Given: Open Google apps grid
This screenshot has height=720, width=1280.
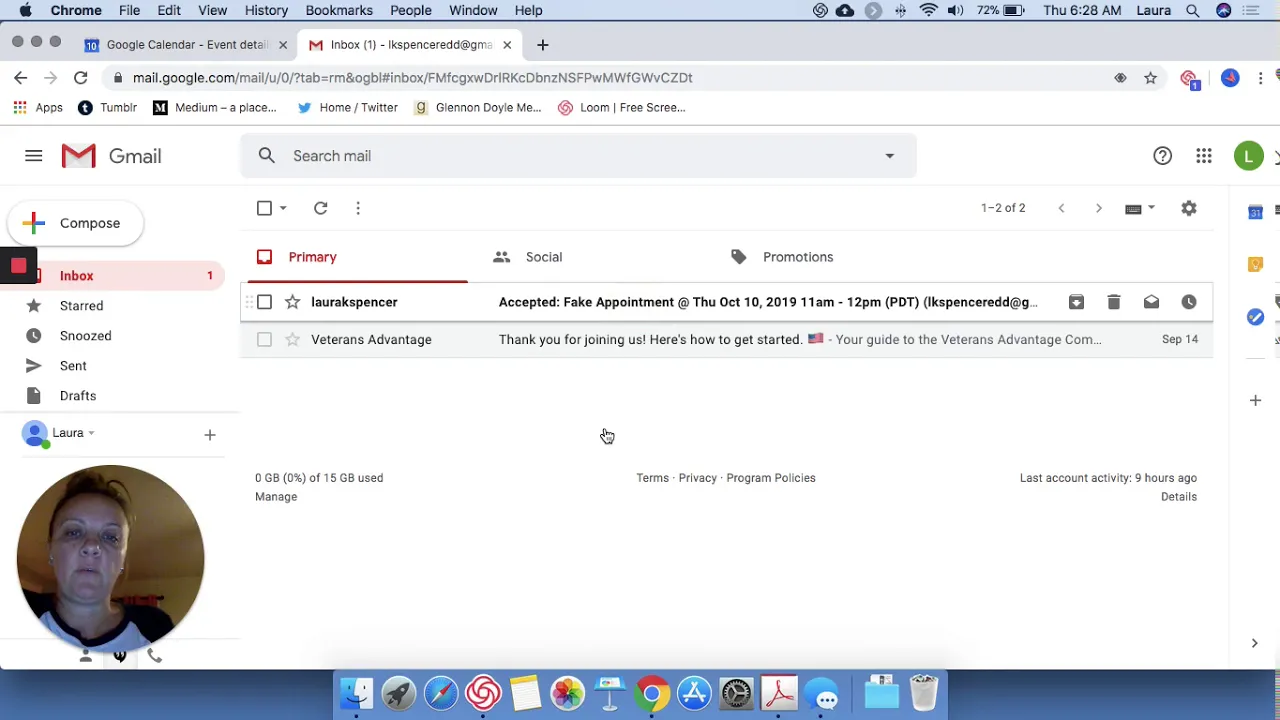Looking at the screenshot, I should (1204, 156).
